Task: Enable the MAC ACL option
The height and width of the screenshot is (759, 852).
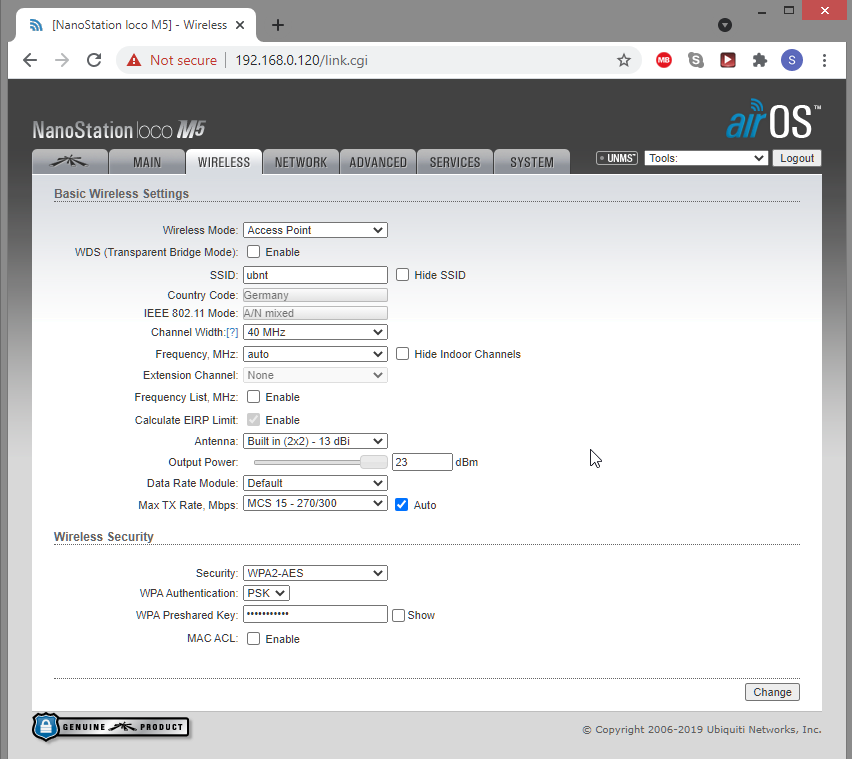Action: click(x=253, y=638)
